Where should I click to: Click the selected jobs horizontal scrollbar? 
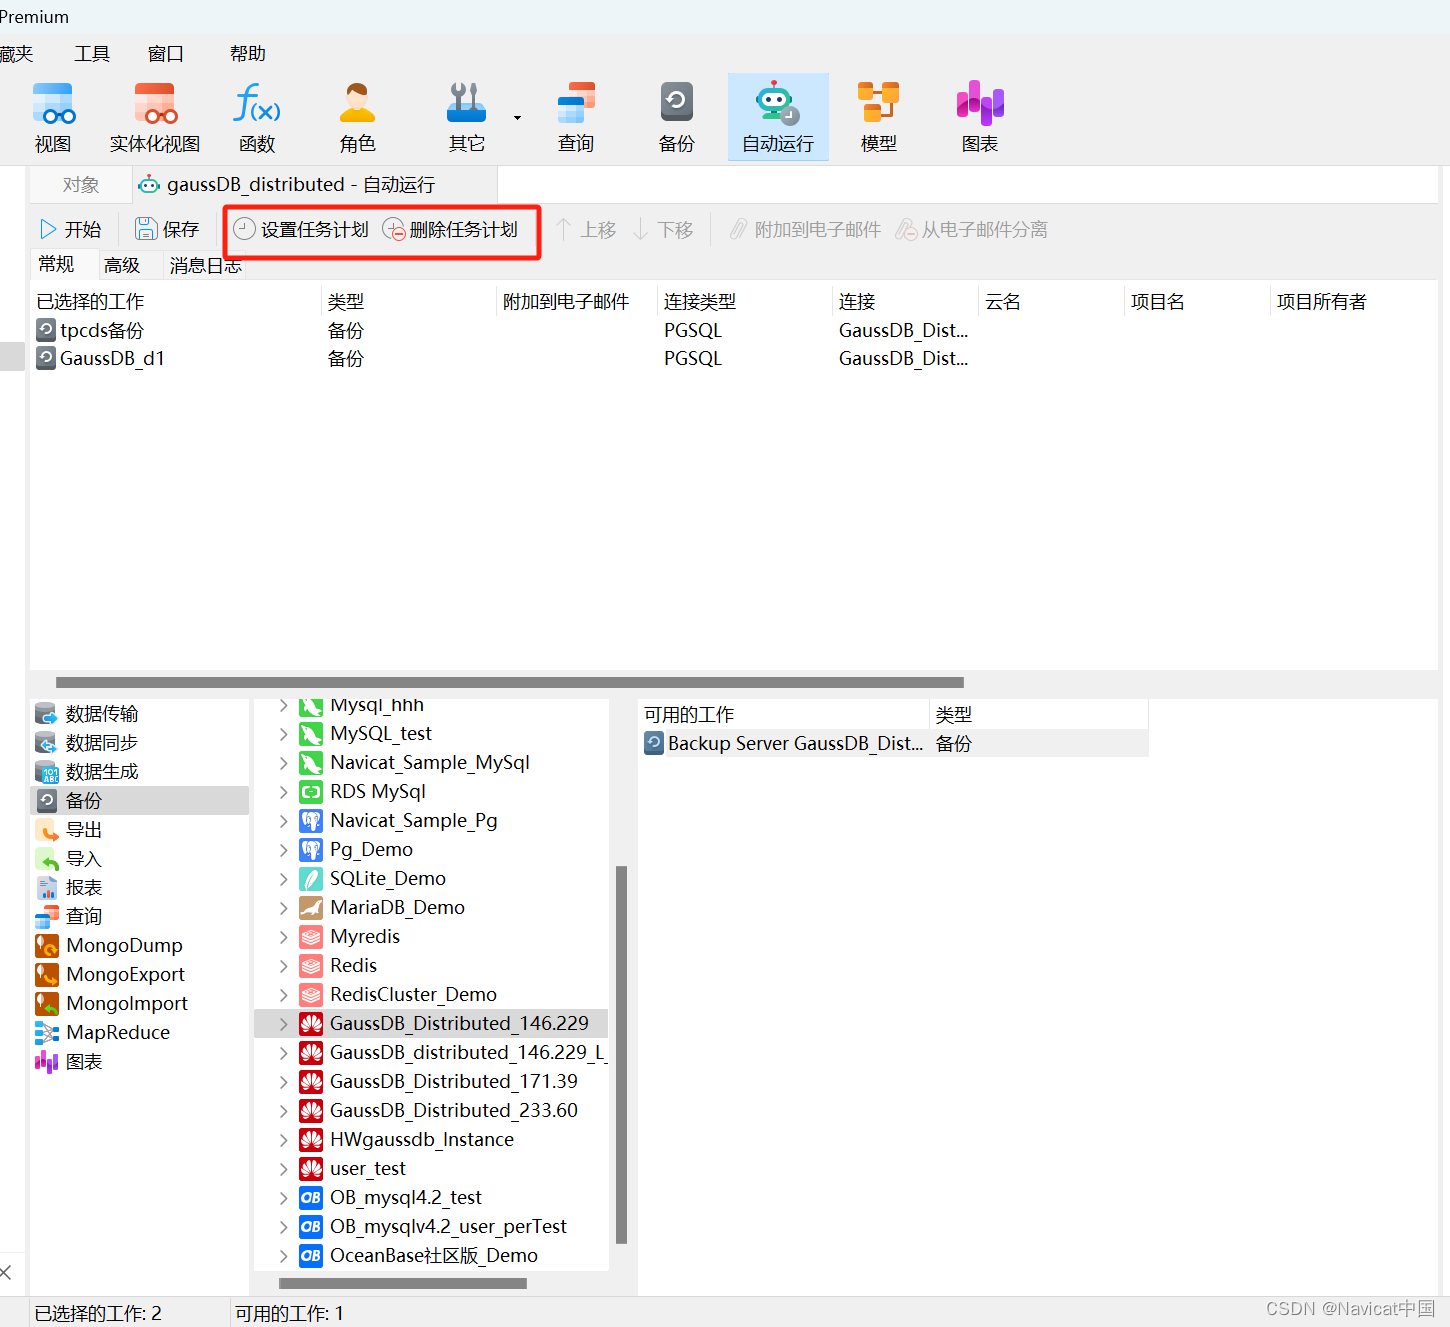coord(510,682)
